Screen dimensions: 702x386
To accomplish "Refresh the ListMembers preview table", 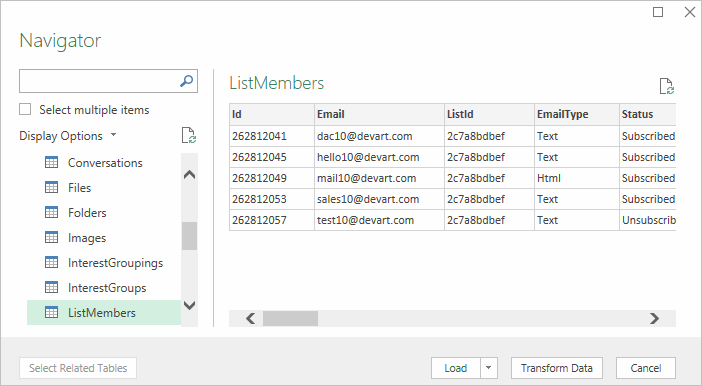I will coord(667,86).
